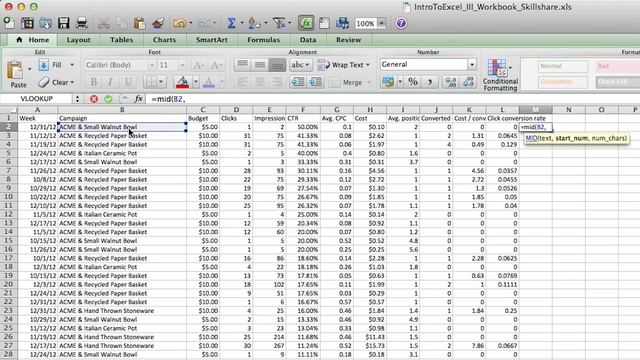Toggle Wrap Text option
This screenshot has width=640, height=360.
(x=343, y=65)
